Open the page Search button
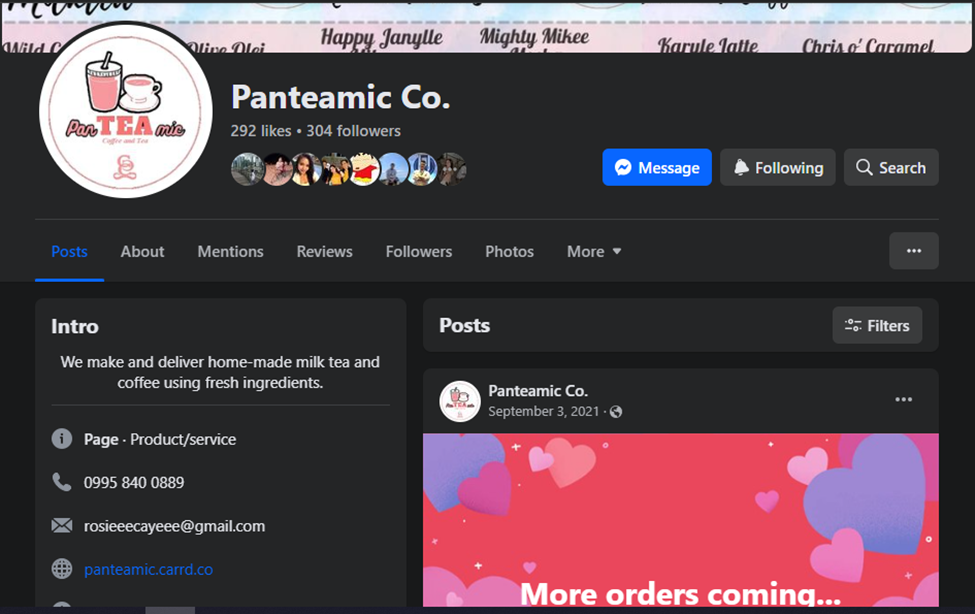 (x=891, y=167)
